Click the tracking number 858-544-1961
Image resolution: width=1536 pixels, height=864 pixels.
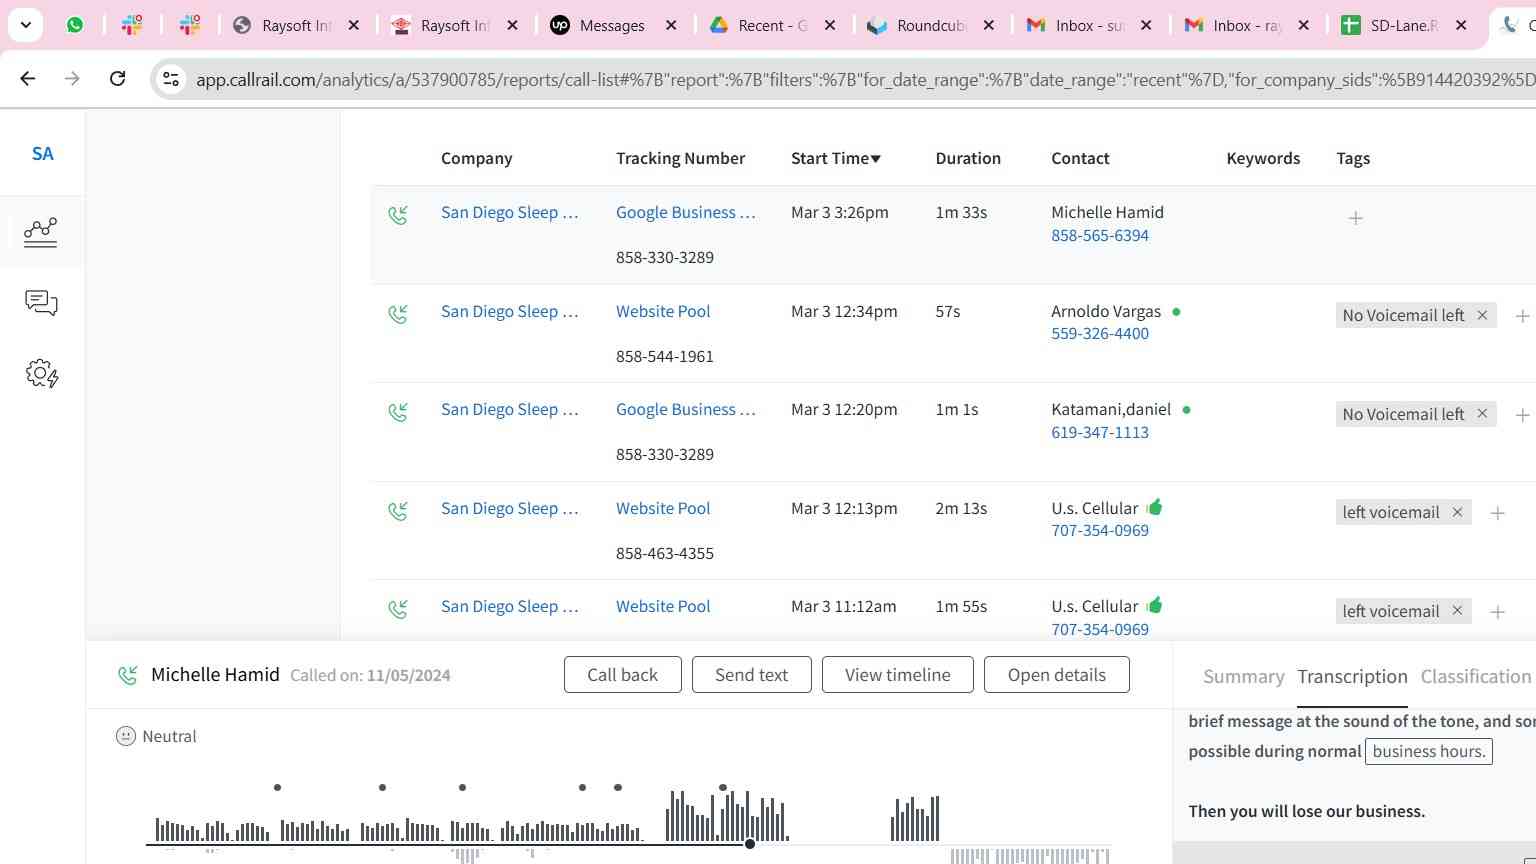(665, 356)
